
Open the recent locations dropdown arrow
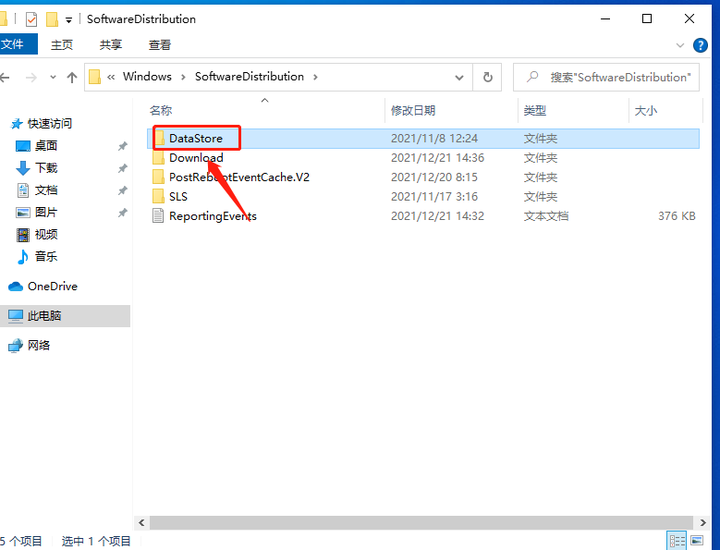(x=53, y=77)
